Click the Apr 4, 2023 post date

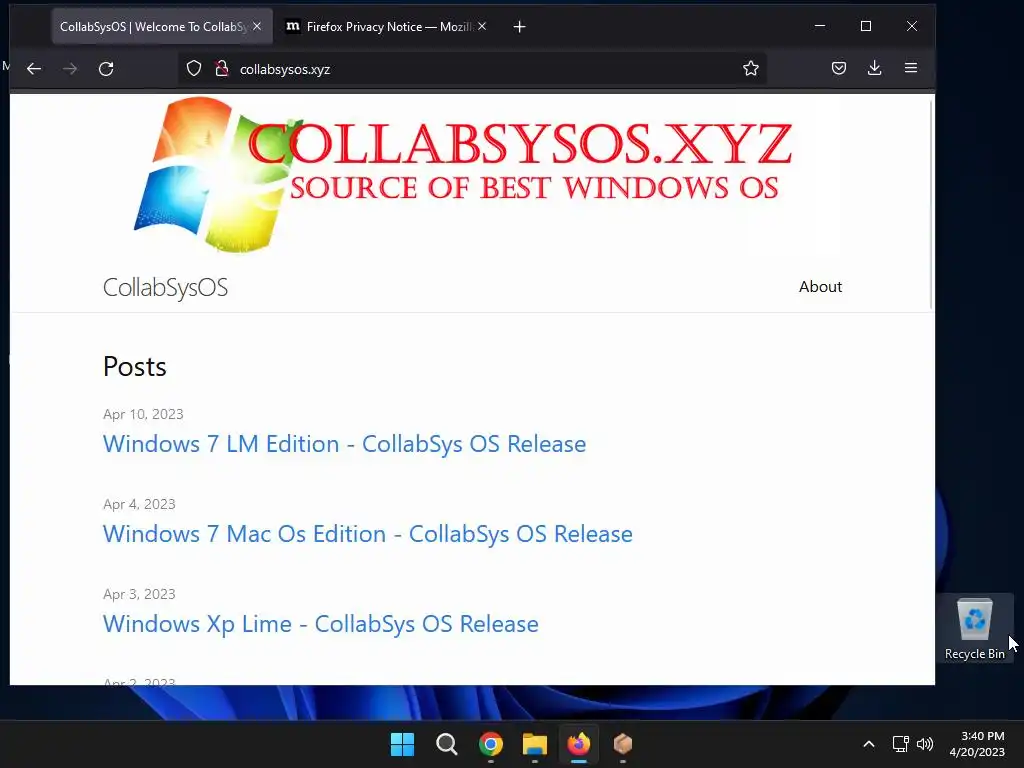[x=139, y=504]
